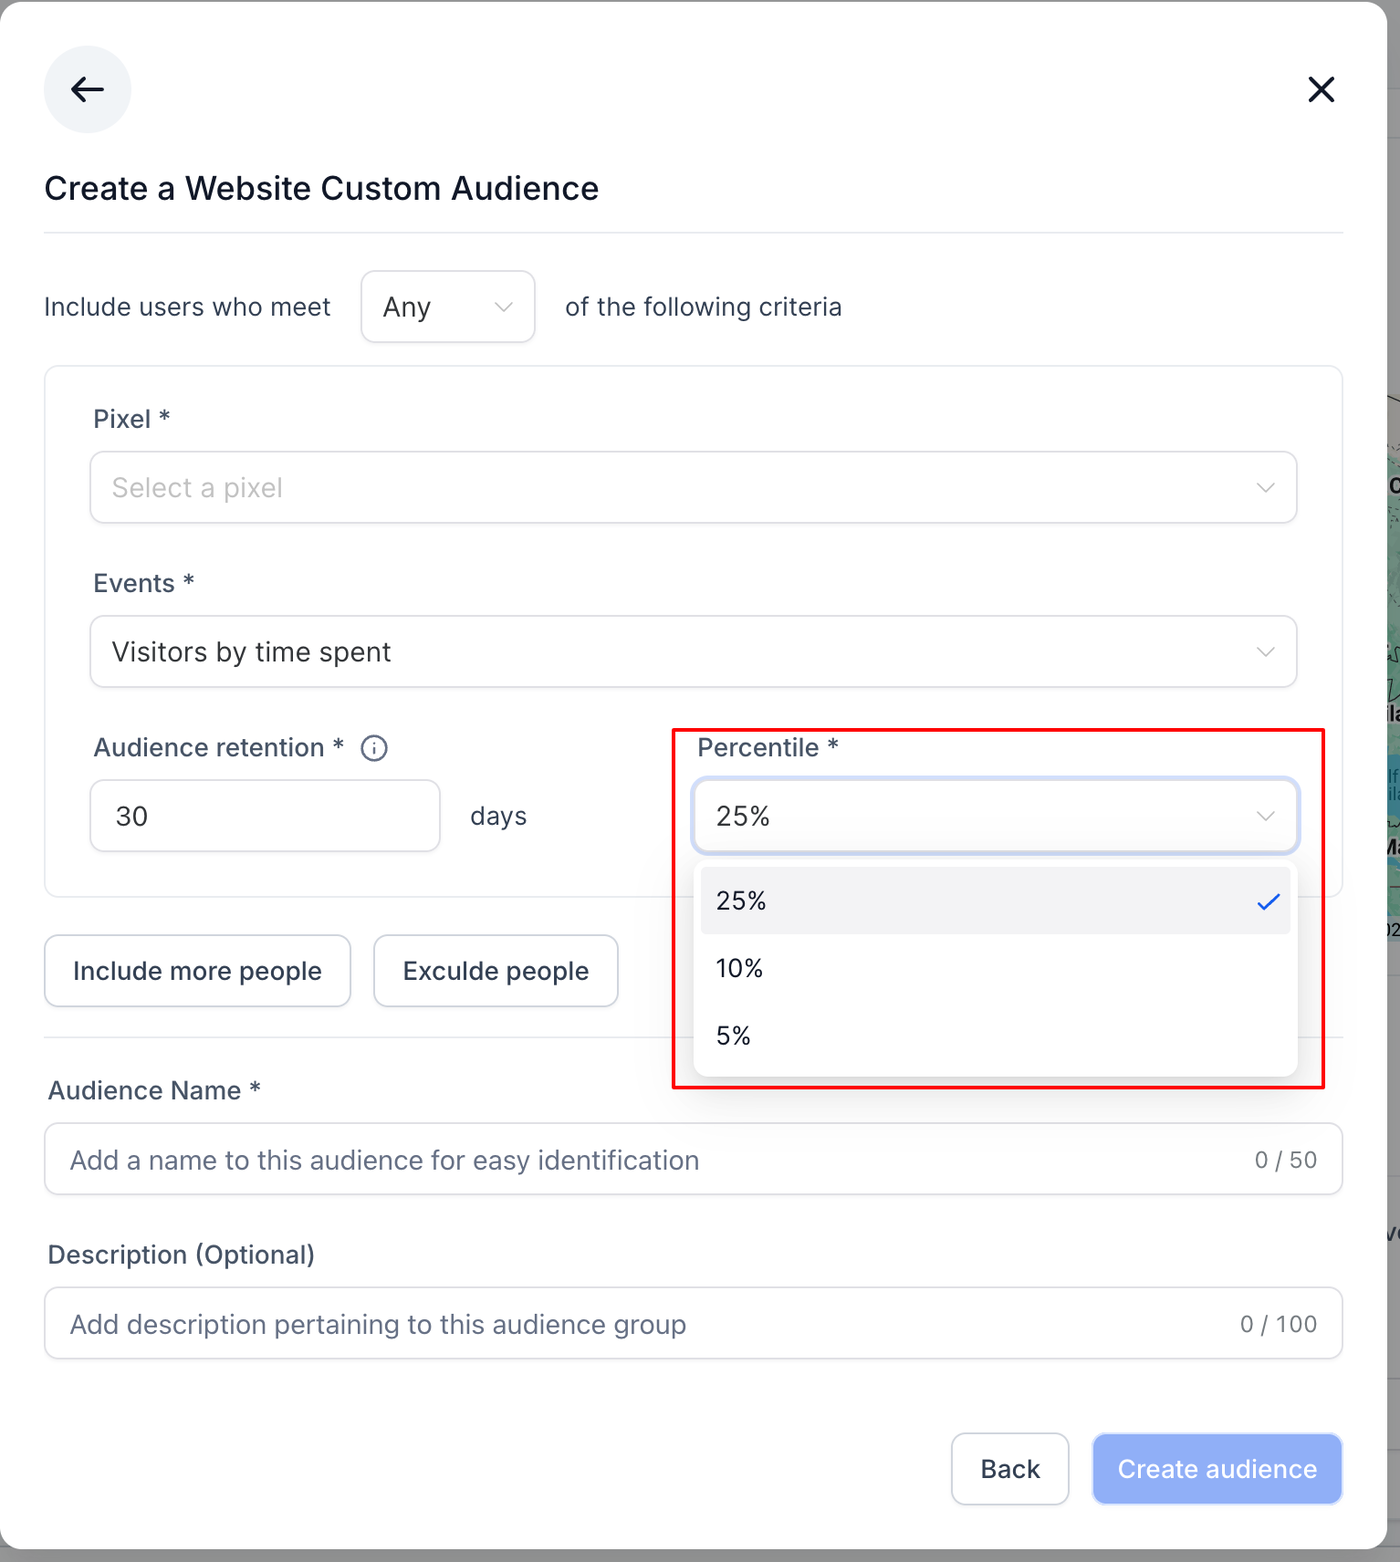Screen dimensions: 1400x1562
Task: Click the chevron arrow in the Events field
Action: tap(1265, 652)
